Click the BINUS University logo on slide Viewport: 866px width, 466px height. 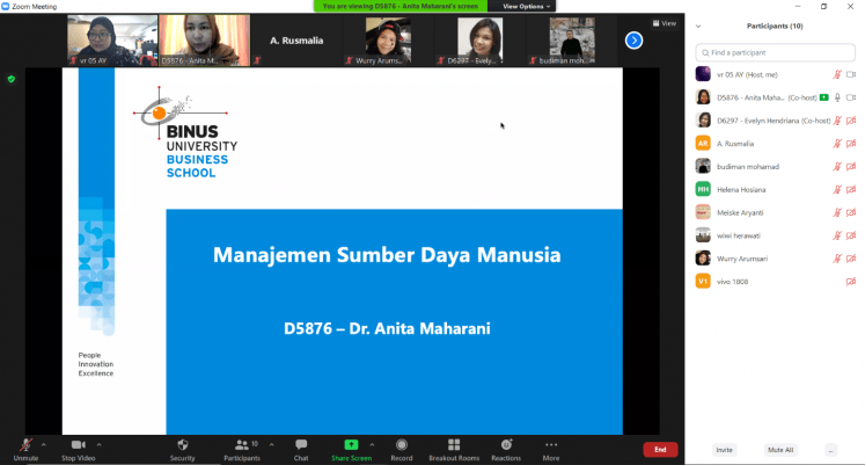pyautogui.click(x=186, y=132)
